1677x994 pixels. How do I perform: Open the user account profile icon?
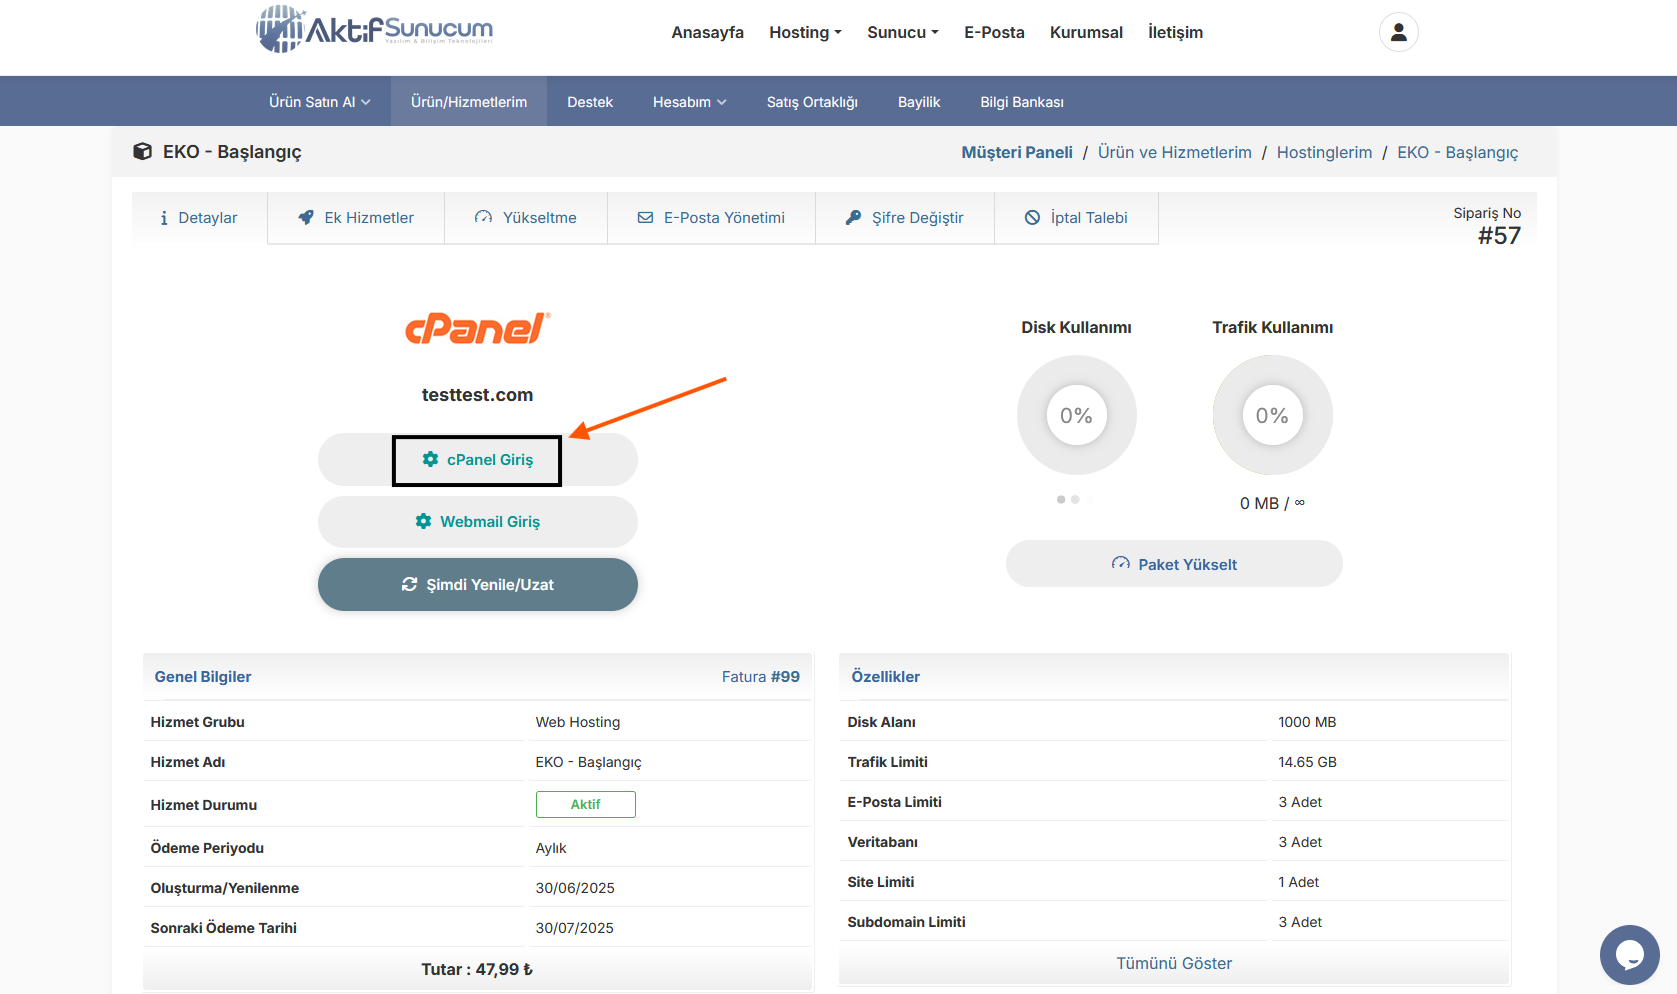click(1397, 32)
